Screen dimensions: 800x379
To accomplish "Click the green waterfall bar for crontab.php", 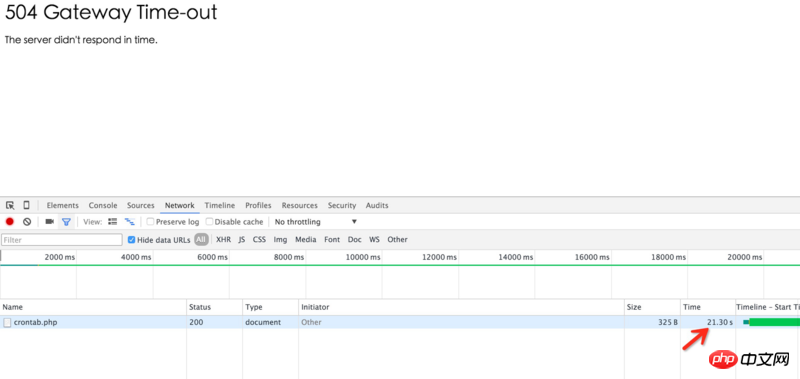I will pyautogui.click(x=774, y=322).
